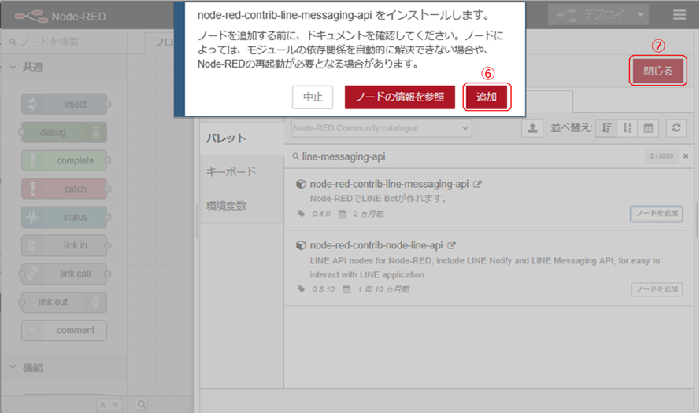Open external link for node-red-contrib-node-line-api
Screen dimensions: 699x413
pos(452,244)
